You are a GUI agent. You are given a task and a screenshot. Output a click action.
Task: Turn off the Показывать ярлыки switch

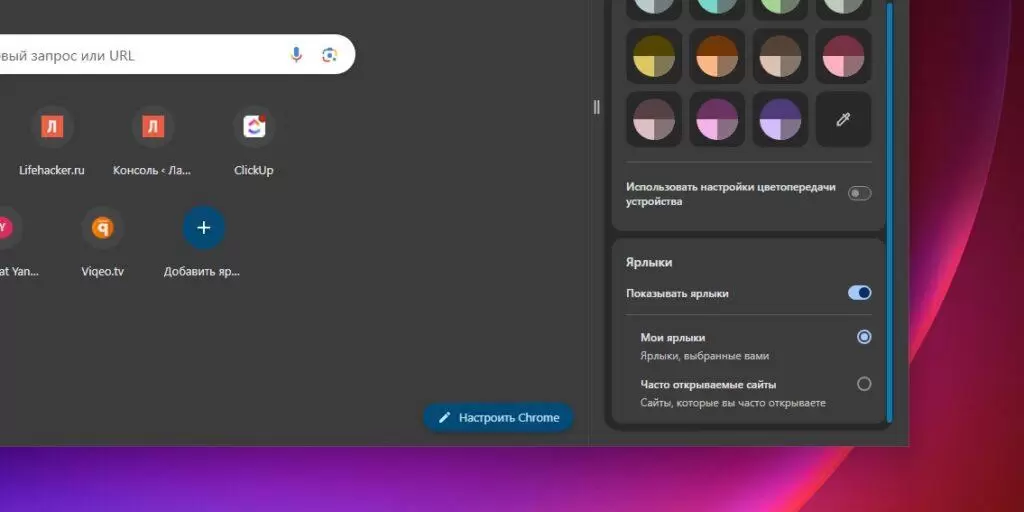tap(859, 293)
